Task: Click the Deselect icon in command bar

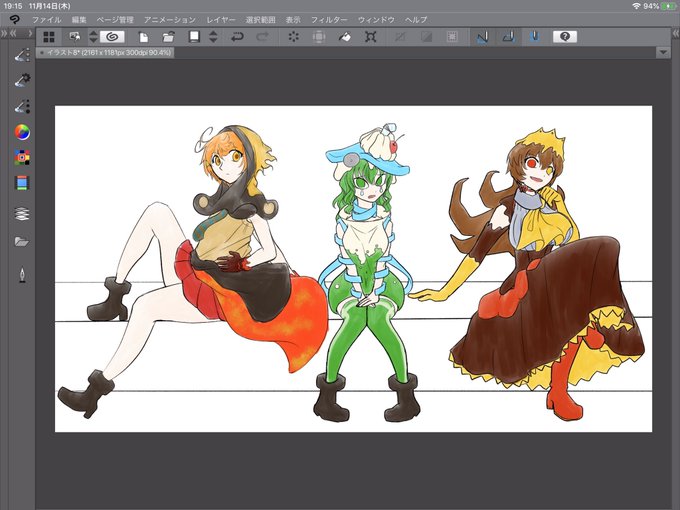Action: [x=400, y=37]
